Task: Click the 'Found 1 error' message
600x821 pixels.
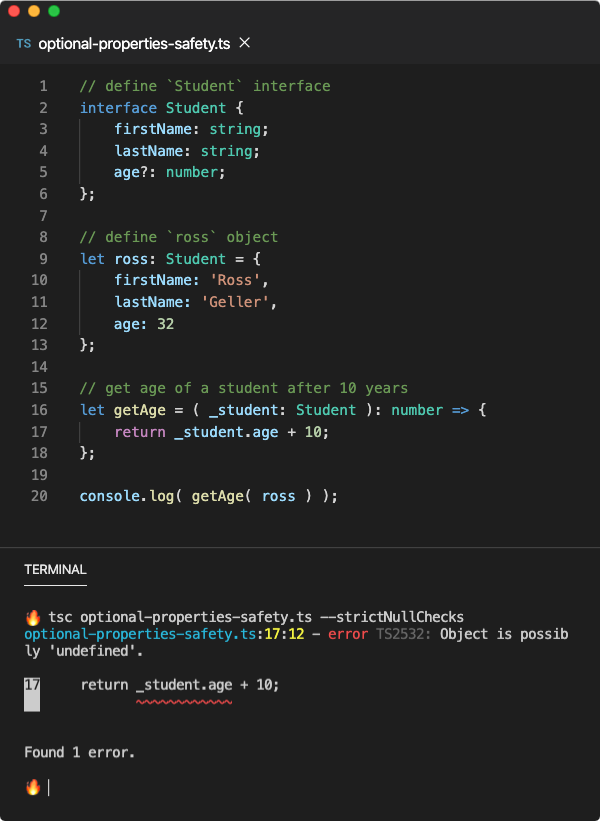Action: (80, 751)
